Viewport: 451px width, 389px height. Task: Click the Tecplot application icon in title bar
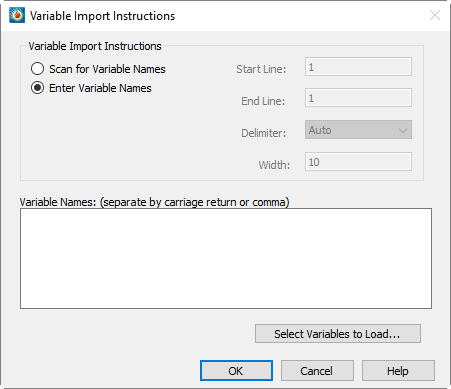pos(17,15)
